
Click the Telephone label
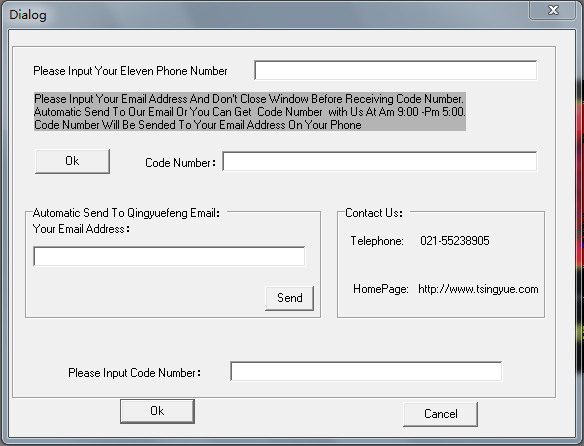click(x=377, y=241)
